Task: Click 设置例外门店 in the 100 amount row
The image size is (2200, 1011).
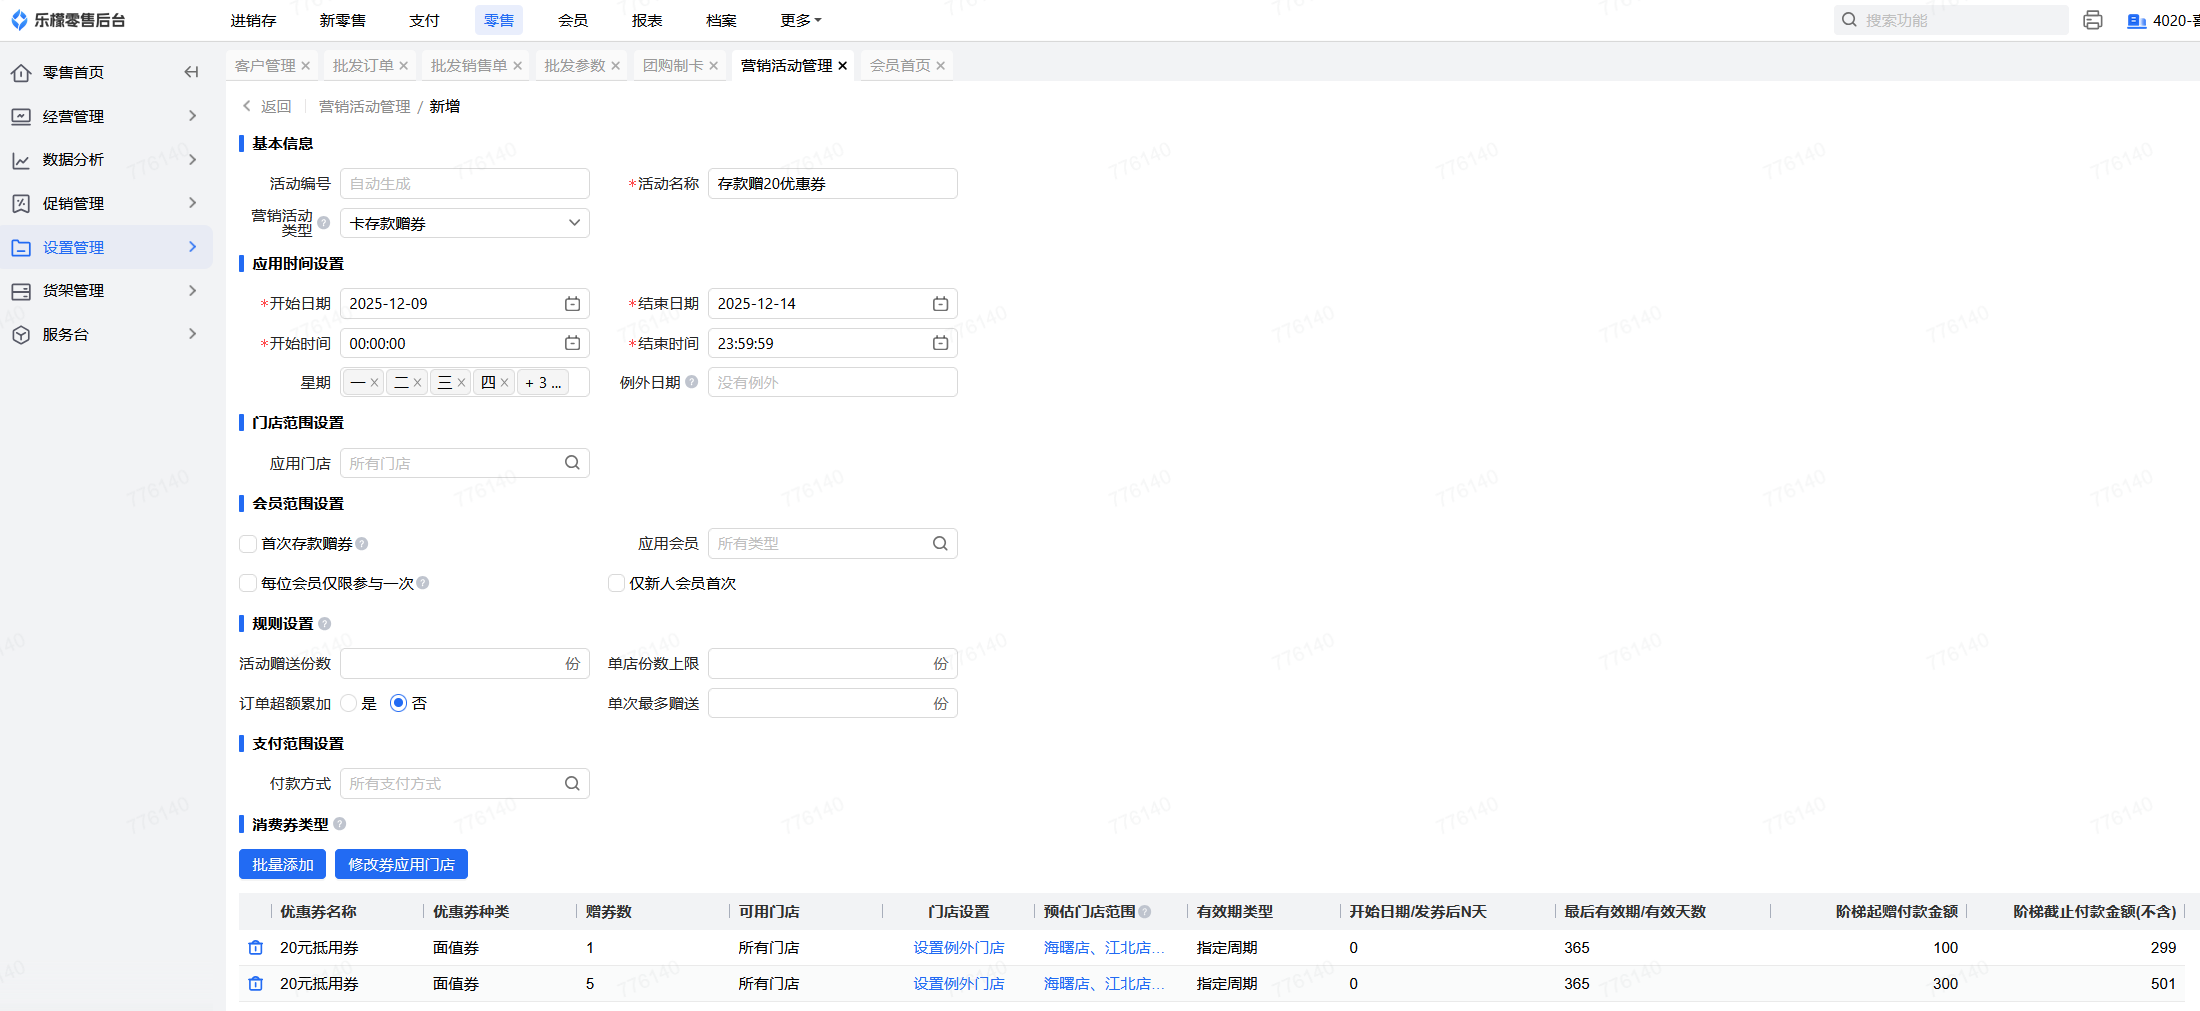Action: (x=958, y=947)
